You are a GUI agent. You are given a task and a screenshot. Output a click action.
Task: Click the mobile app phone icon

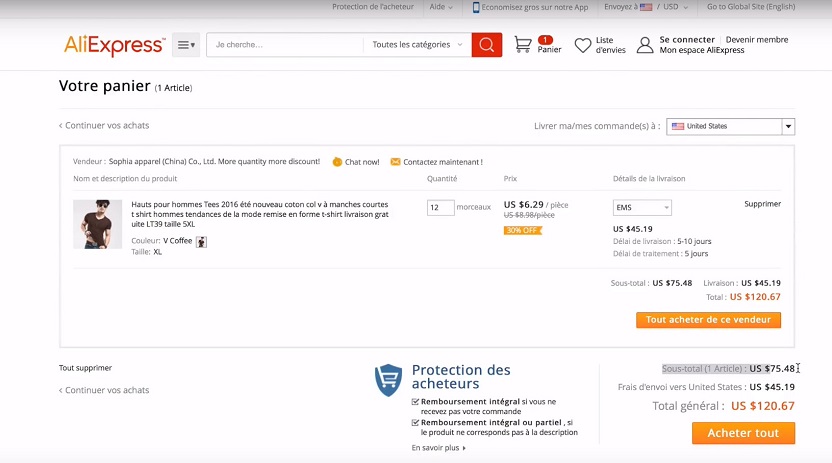pos(476,7)
